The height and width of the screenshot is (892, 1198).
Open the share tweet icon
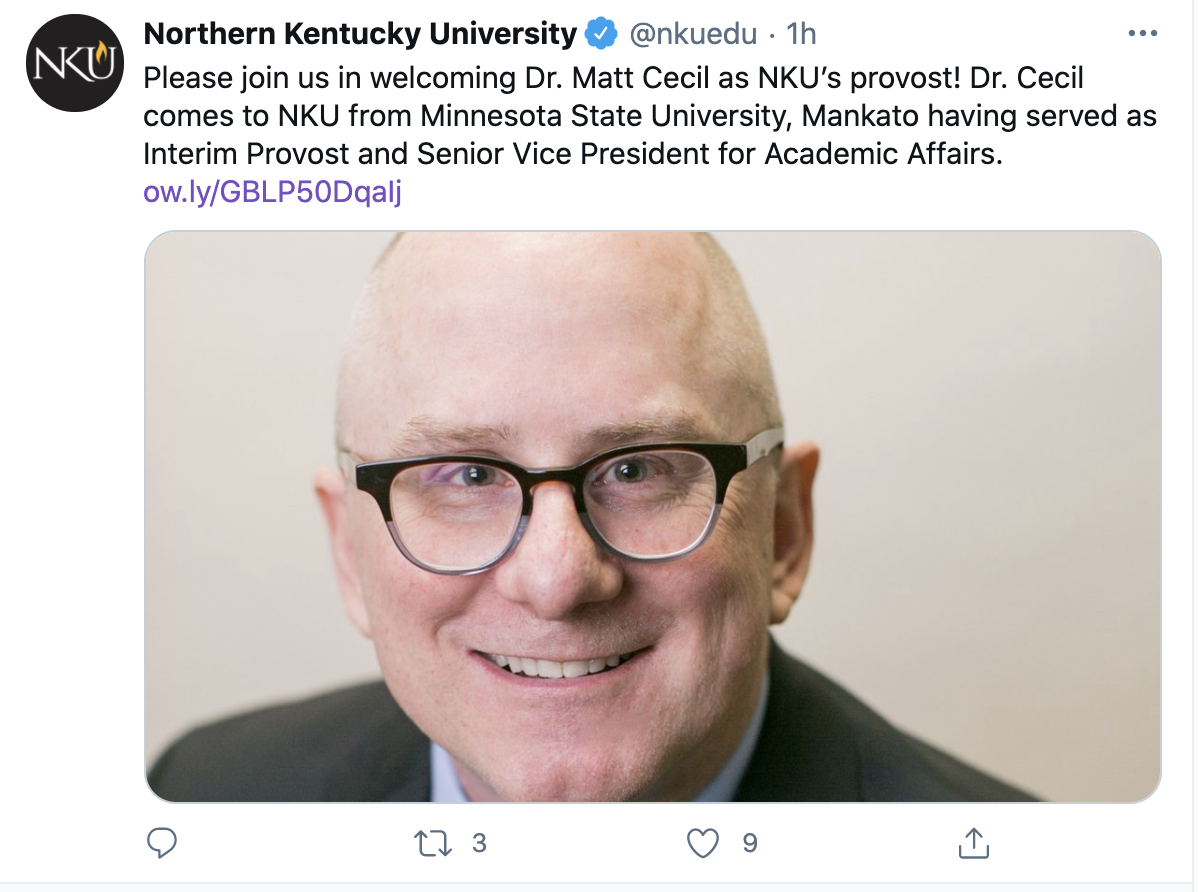(973, 843)
